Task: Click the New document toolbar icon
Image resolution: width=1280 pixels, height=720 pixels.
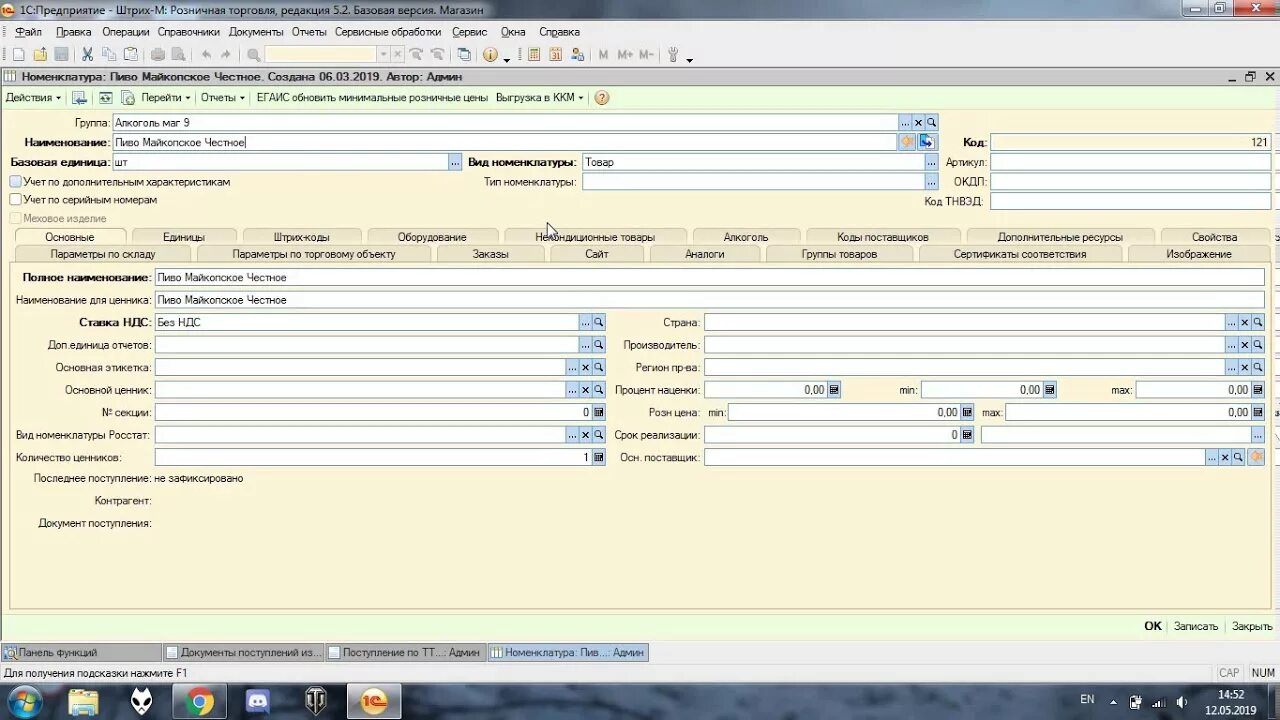Action: click(x=18, y=54)
